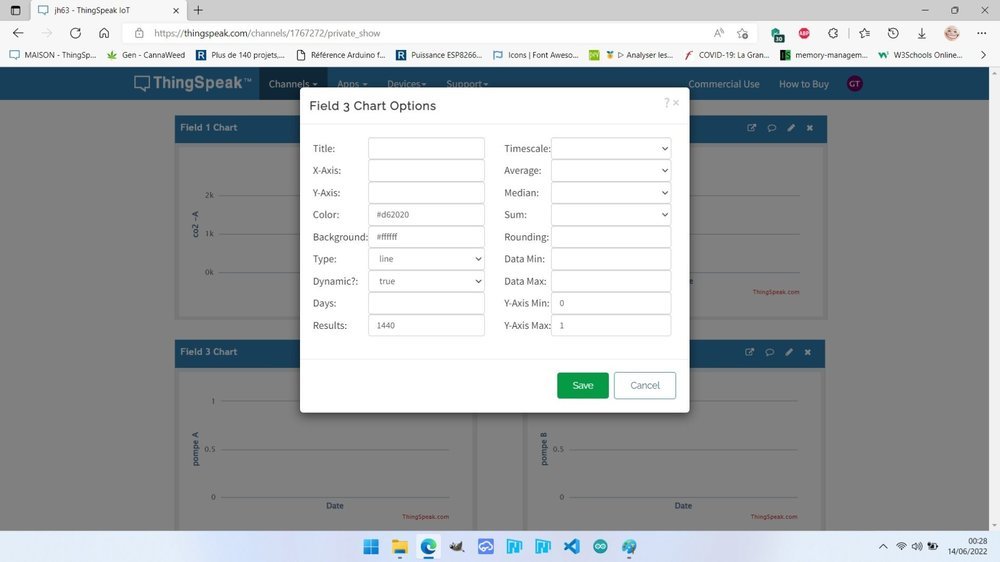Remove Field 1 Chart with x icon
The height and width of the screenshot is (562, 1000).
[810, 128]
